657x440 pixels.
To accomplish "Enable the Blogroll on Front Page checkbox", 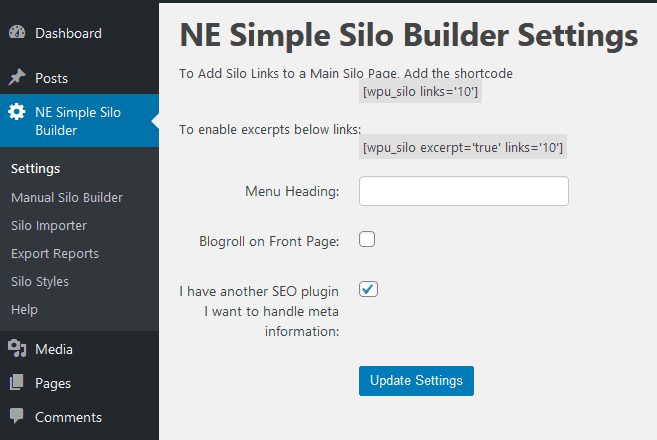I will point(367,239).
